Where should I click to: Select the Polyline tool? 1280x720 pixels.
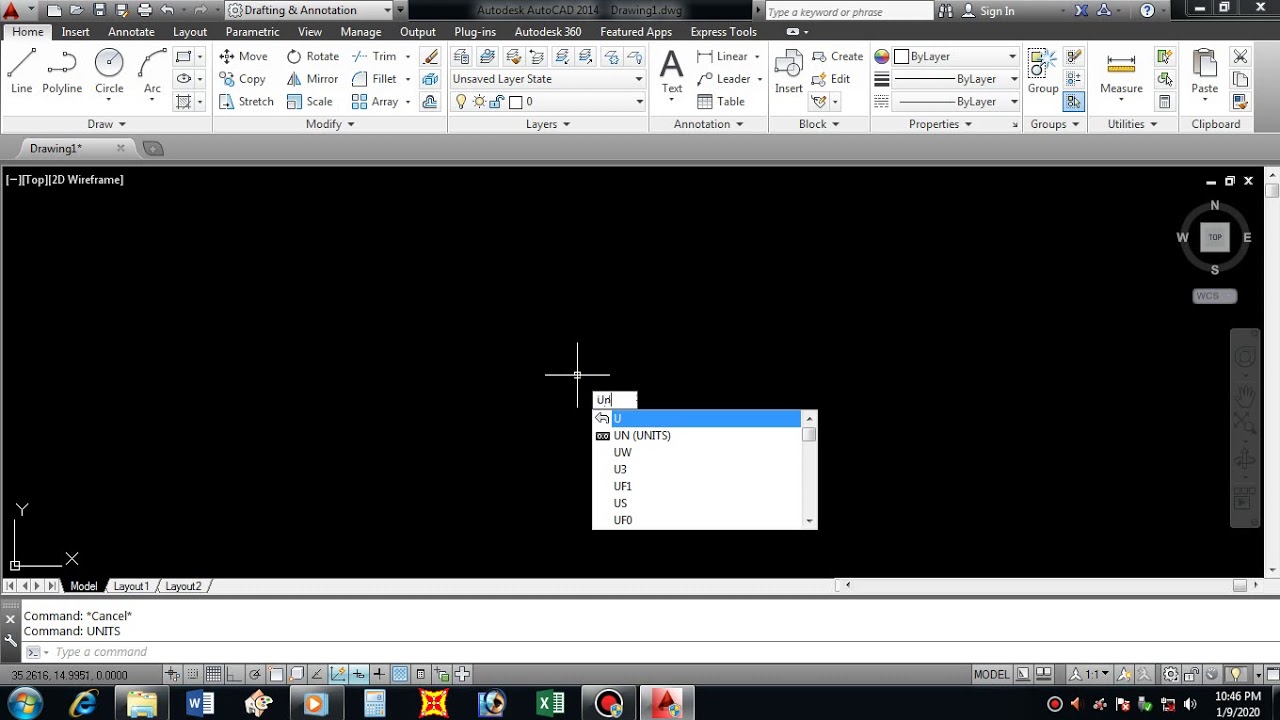pyautogui.click(x=62, y=72)
